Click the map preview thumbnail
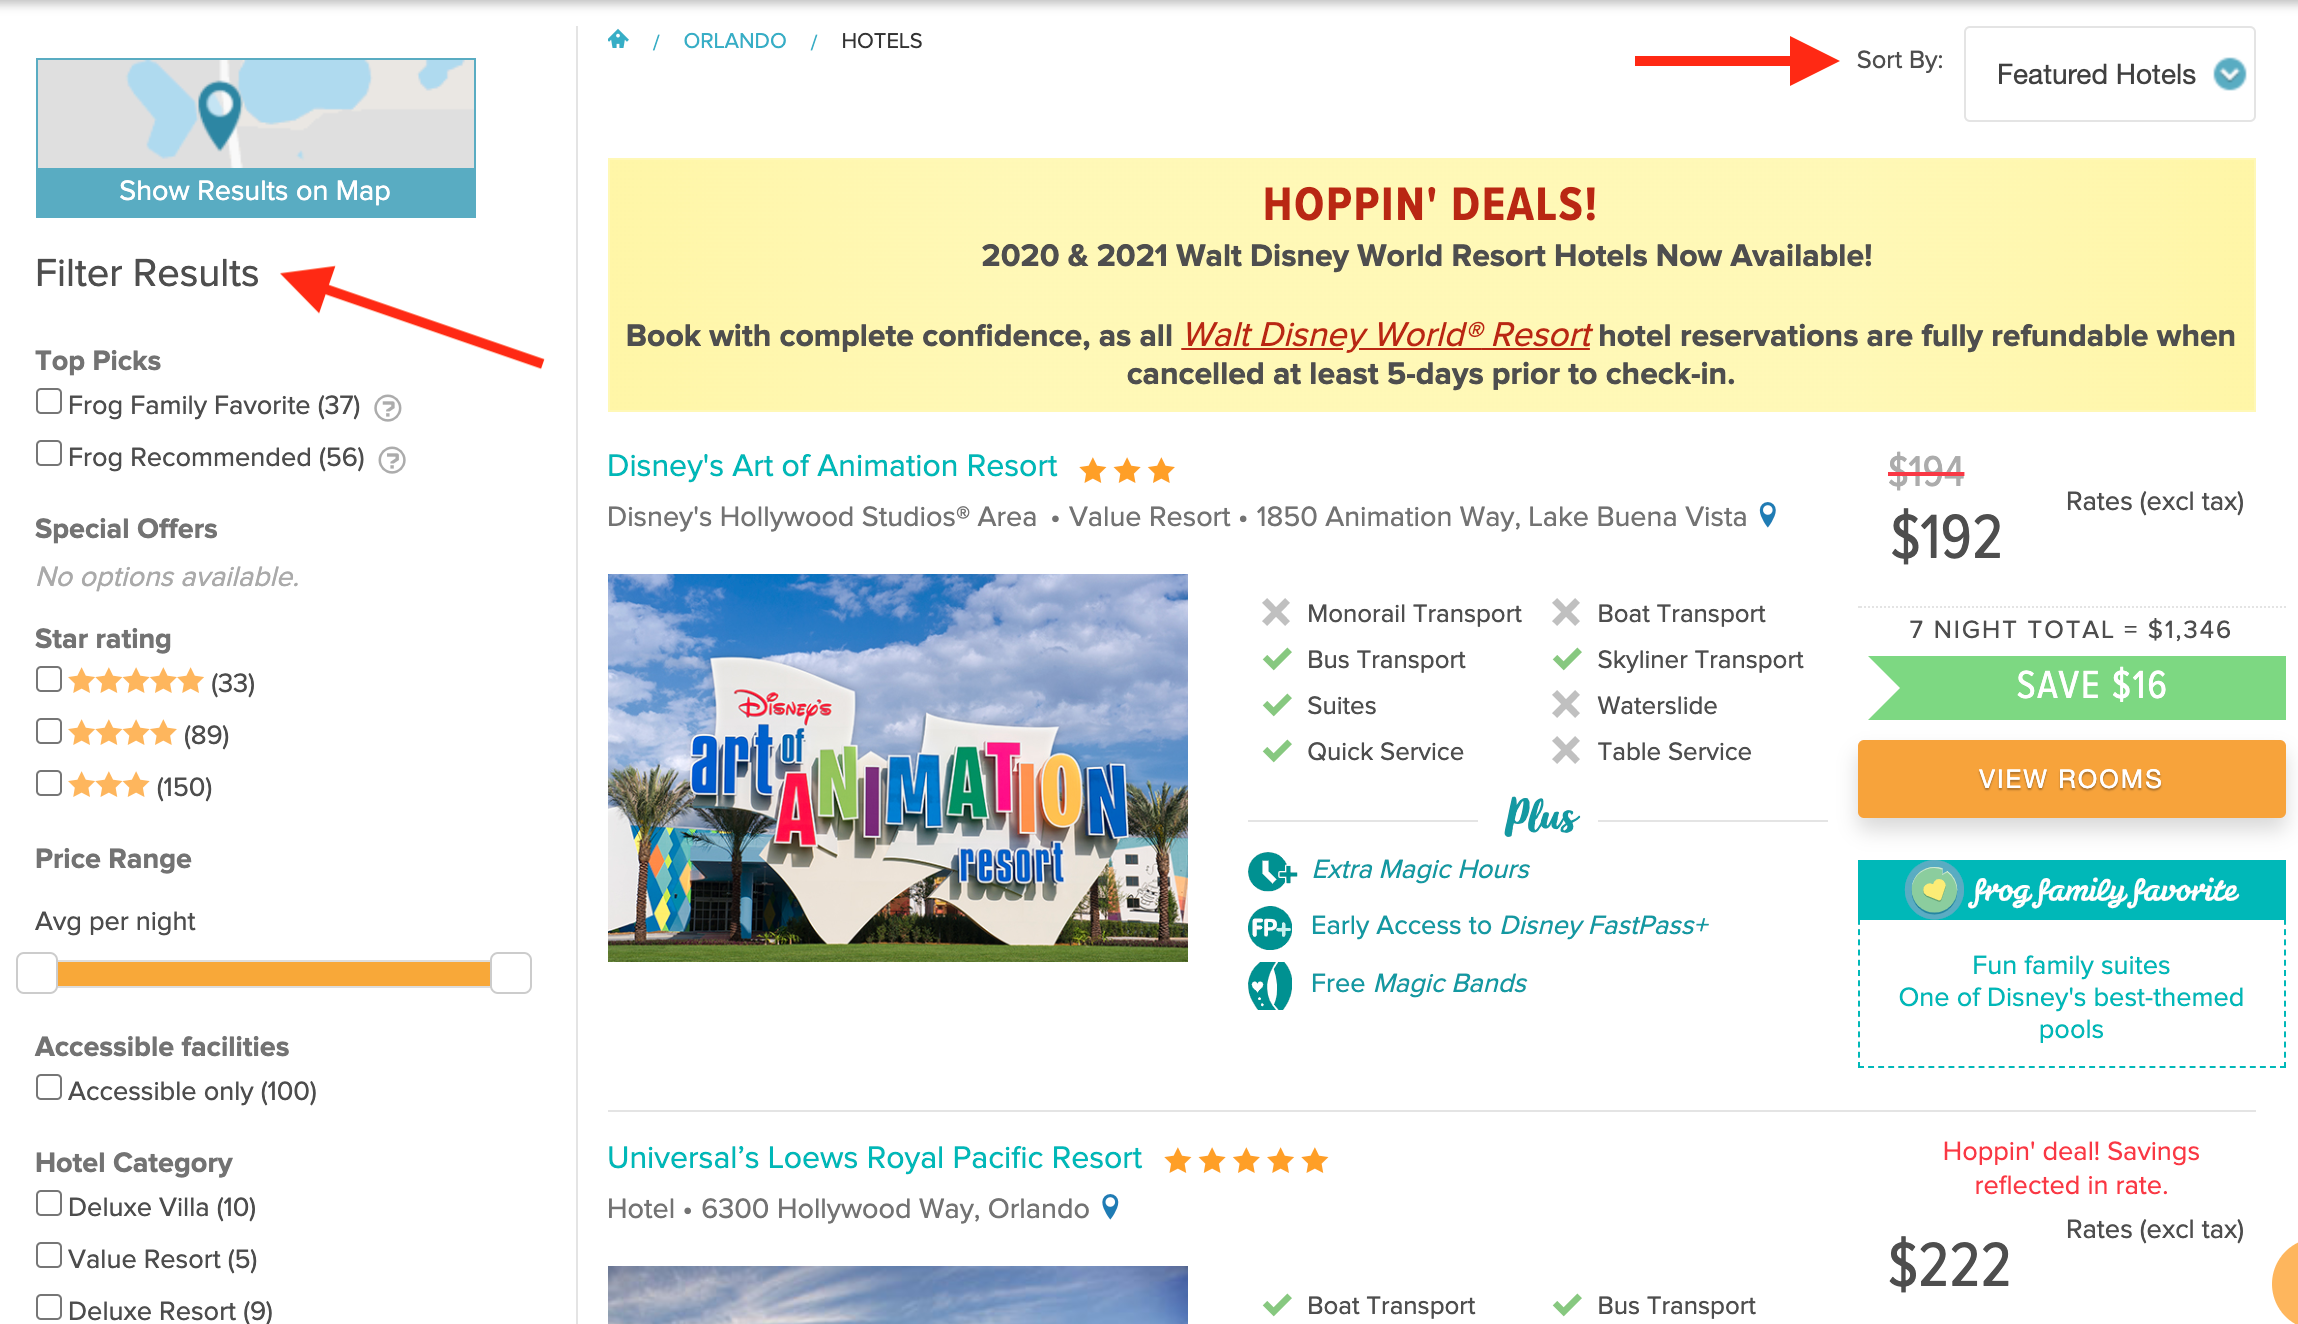Image resolution: width=2298 pixels, height=1324 pixels. pyautogui.click(x=256, y=113)
